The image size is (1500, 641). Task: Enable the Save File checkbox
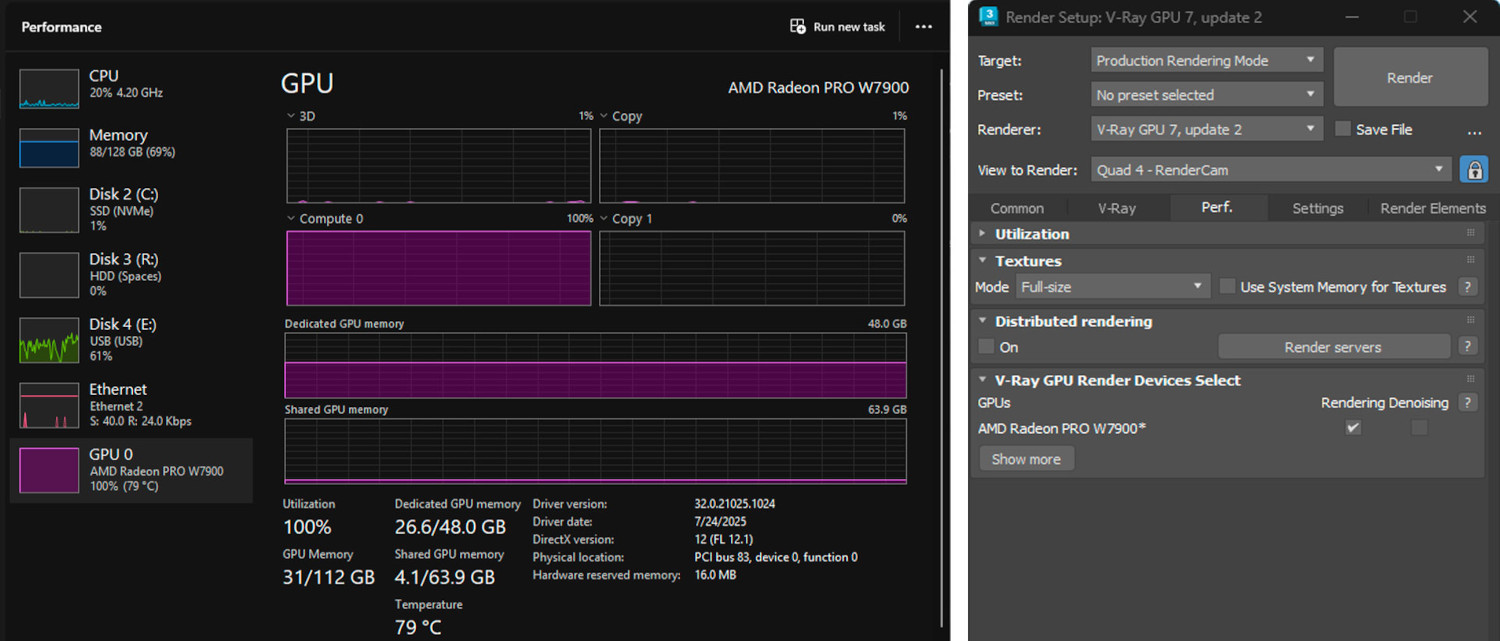(1343, 129)
